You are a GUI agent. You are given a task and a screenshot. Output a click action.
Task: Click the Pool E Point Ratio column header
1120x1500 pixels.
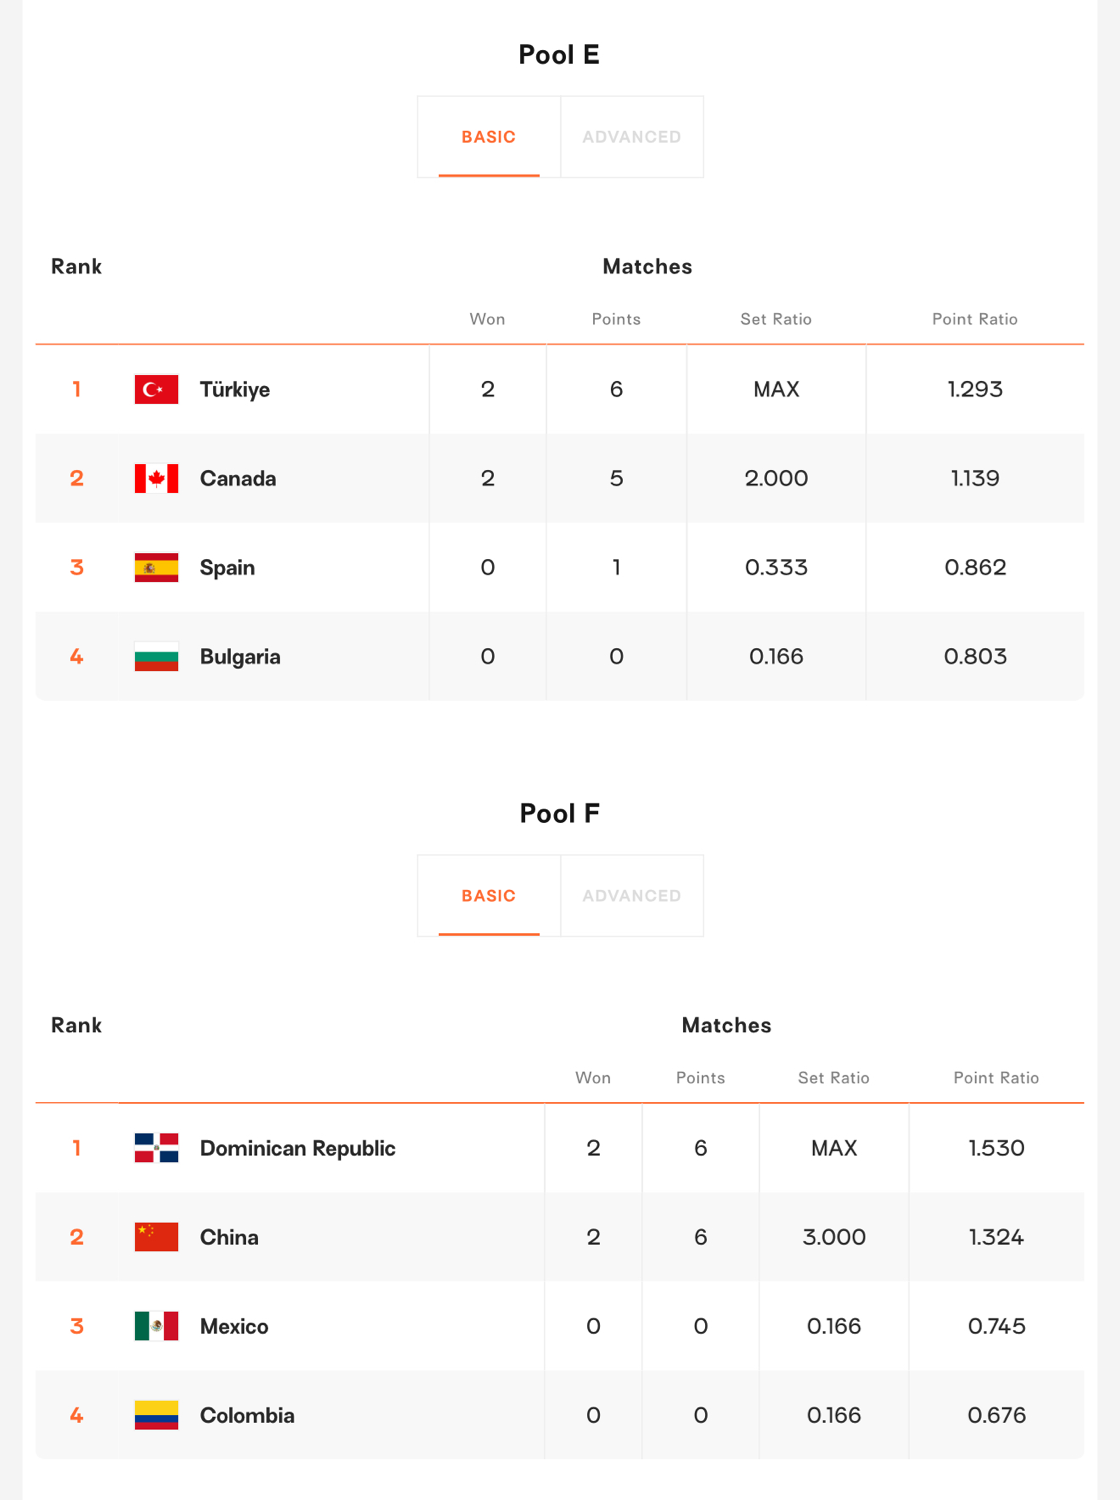[975, 319]
